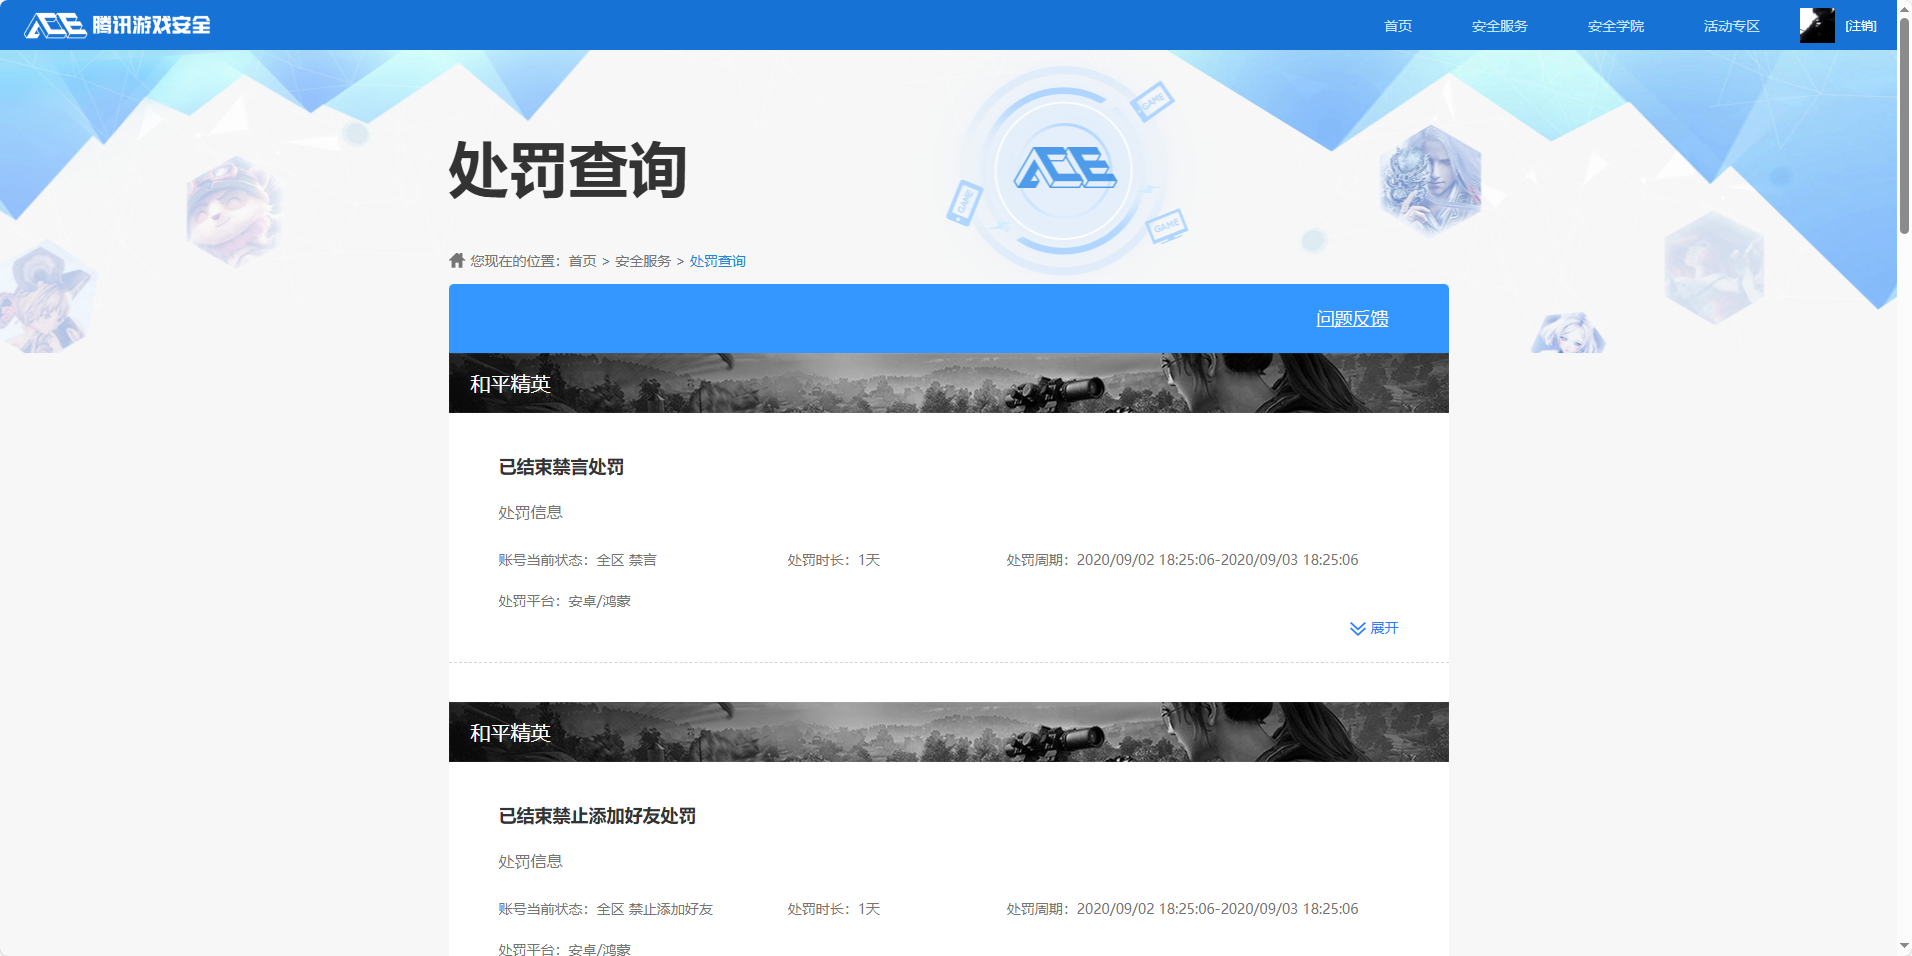The height and width of the screenshot is (956, 1912).
Task: Click the user avatar in the top bar
Action: tap(1817, 25)
